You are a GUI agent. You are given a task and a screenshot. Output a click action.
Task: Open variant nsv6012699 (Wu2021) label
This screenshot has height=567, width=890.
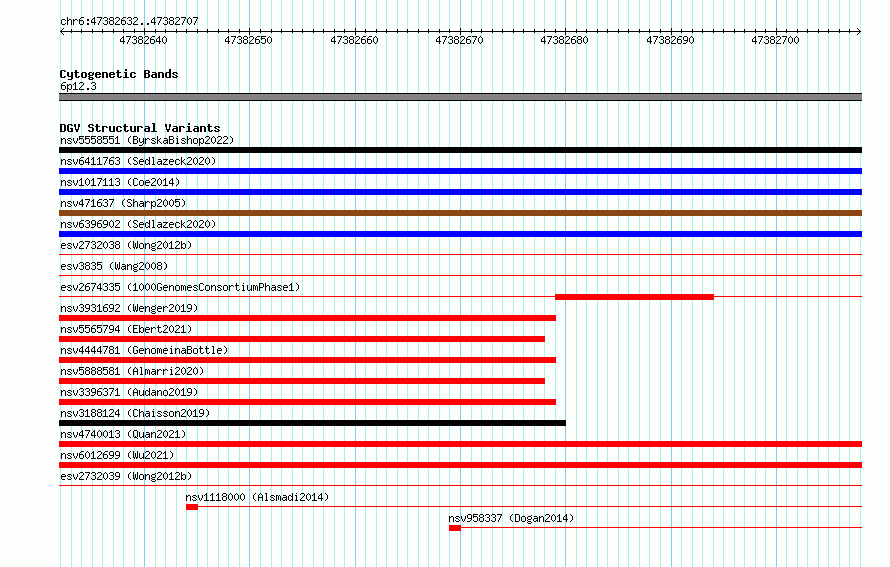click(117, 455)
